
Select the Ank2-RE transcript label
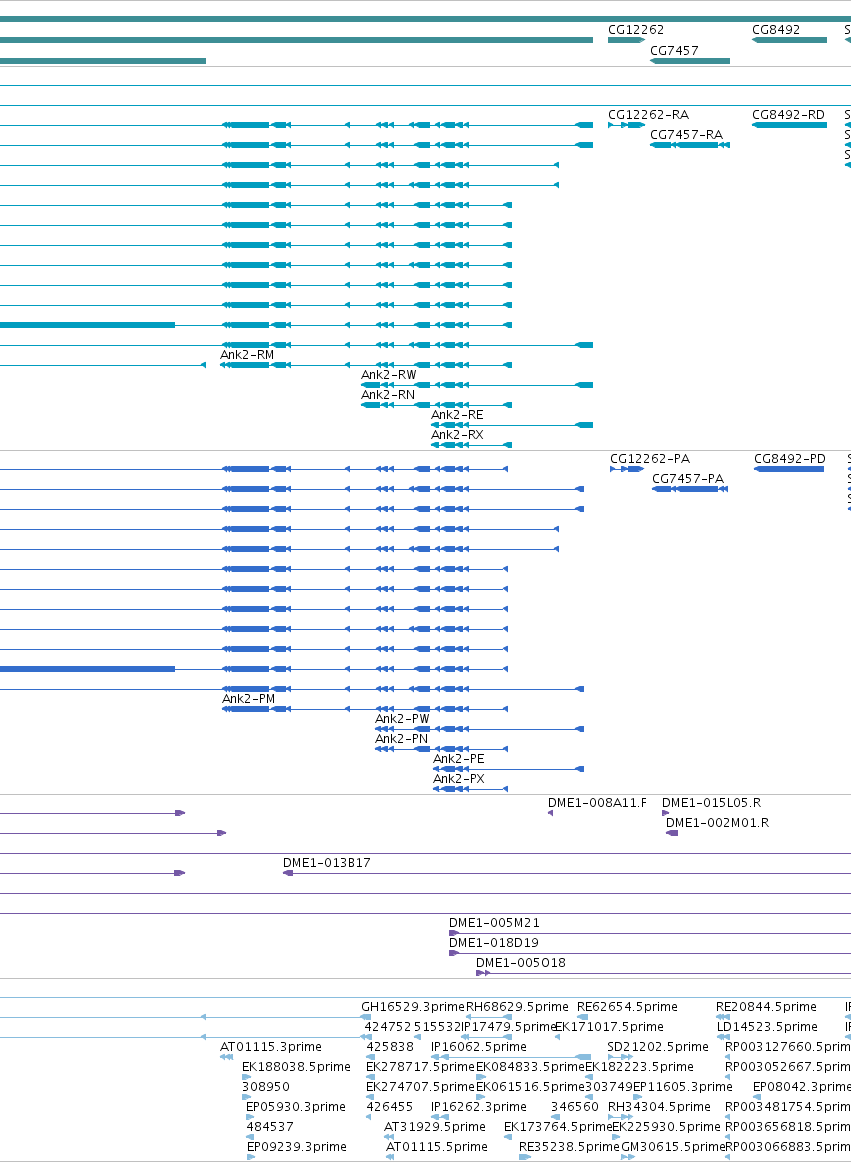coord(457,415)
